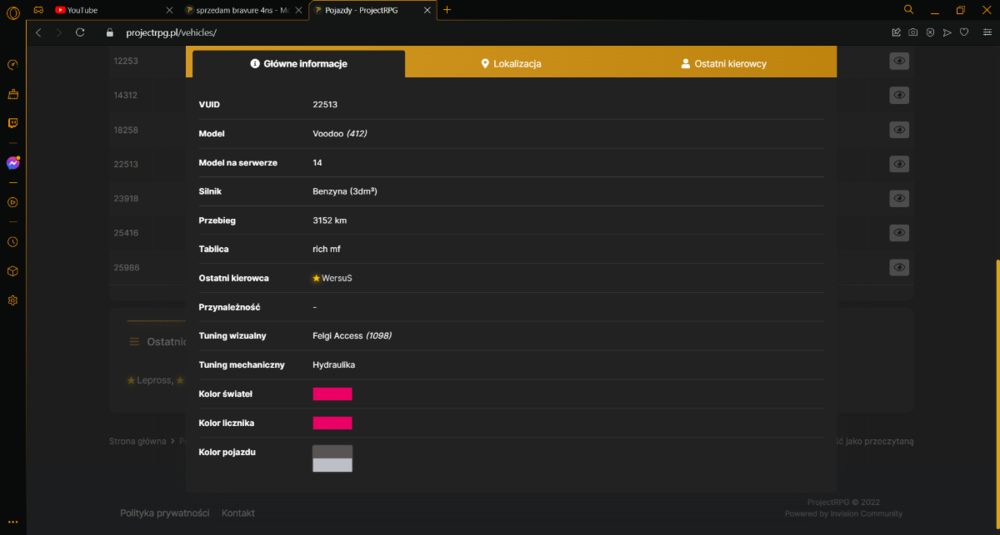Open browser history clock icon
Image resolution: width=1000 pixels, height=535 pixels.
point(13,242)
